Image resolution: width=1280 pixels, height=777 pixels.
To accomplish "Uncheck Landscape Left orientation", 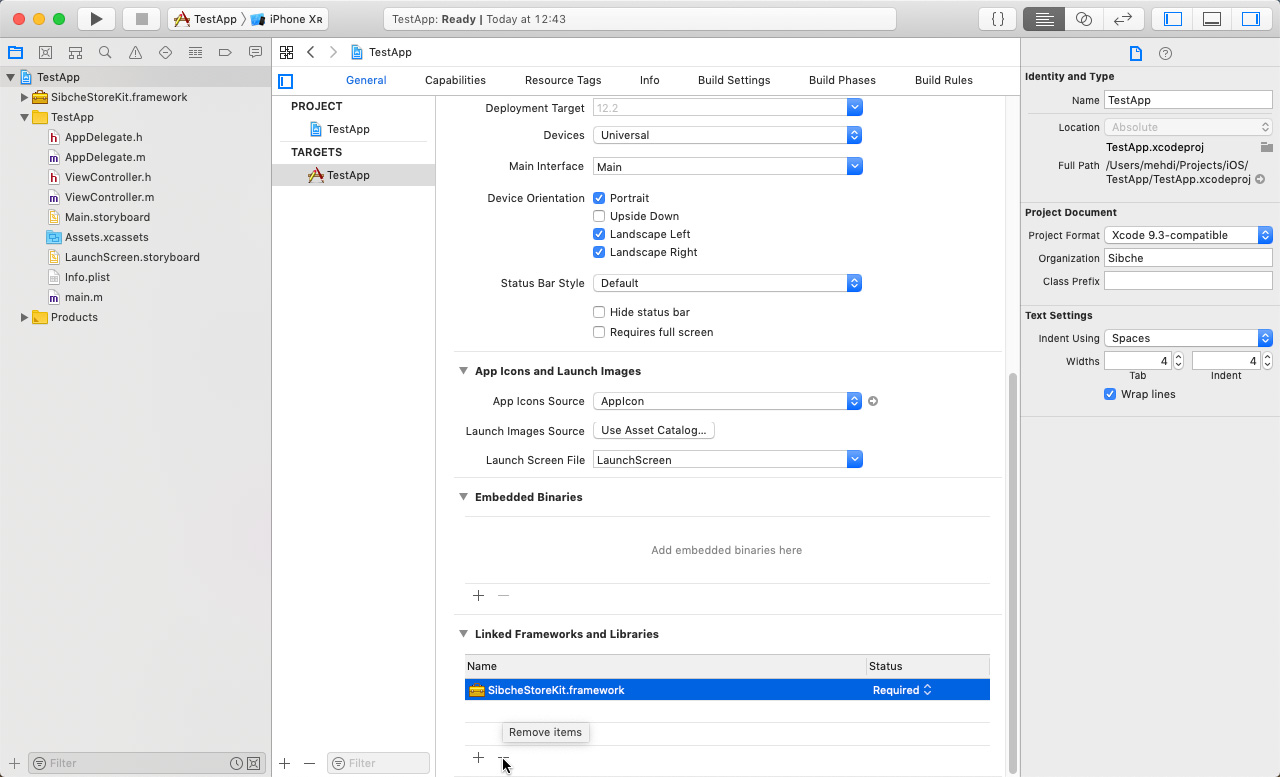I will [x=599, y=234].
